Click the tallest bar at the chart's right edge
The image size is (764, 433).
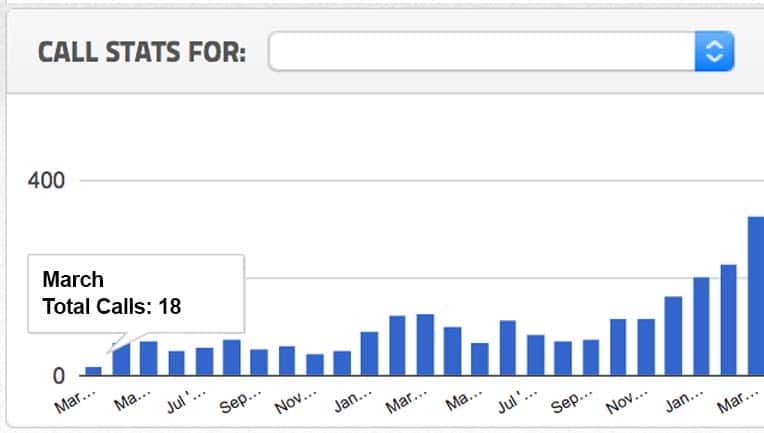click(x=756, y=296)
